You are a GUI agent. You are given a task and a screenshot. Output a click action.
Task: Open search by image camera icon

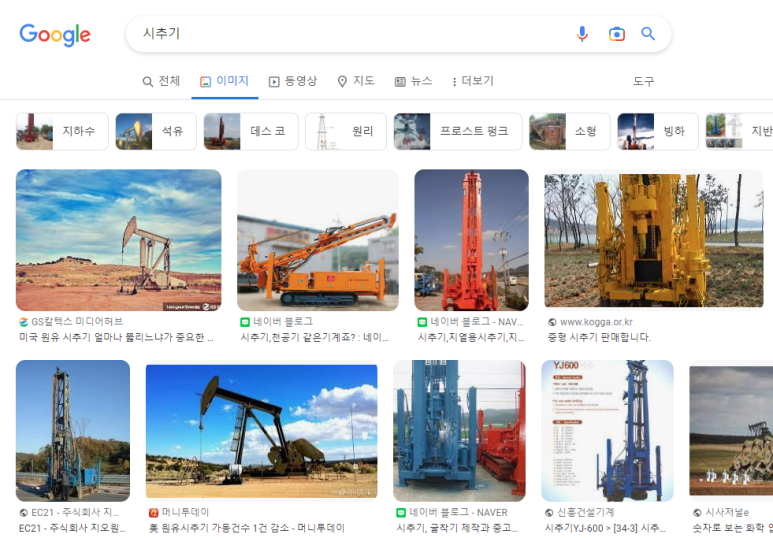(617, 34)
